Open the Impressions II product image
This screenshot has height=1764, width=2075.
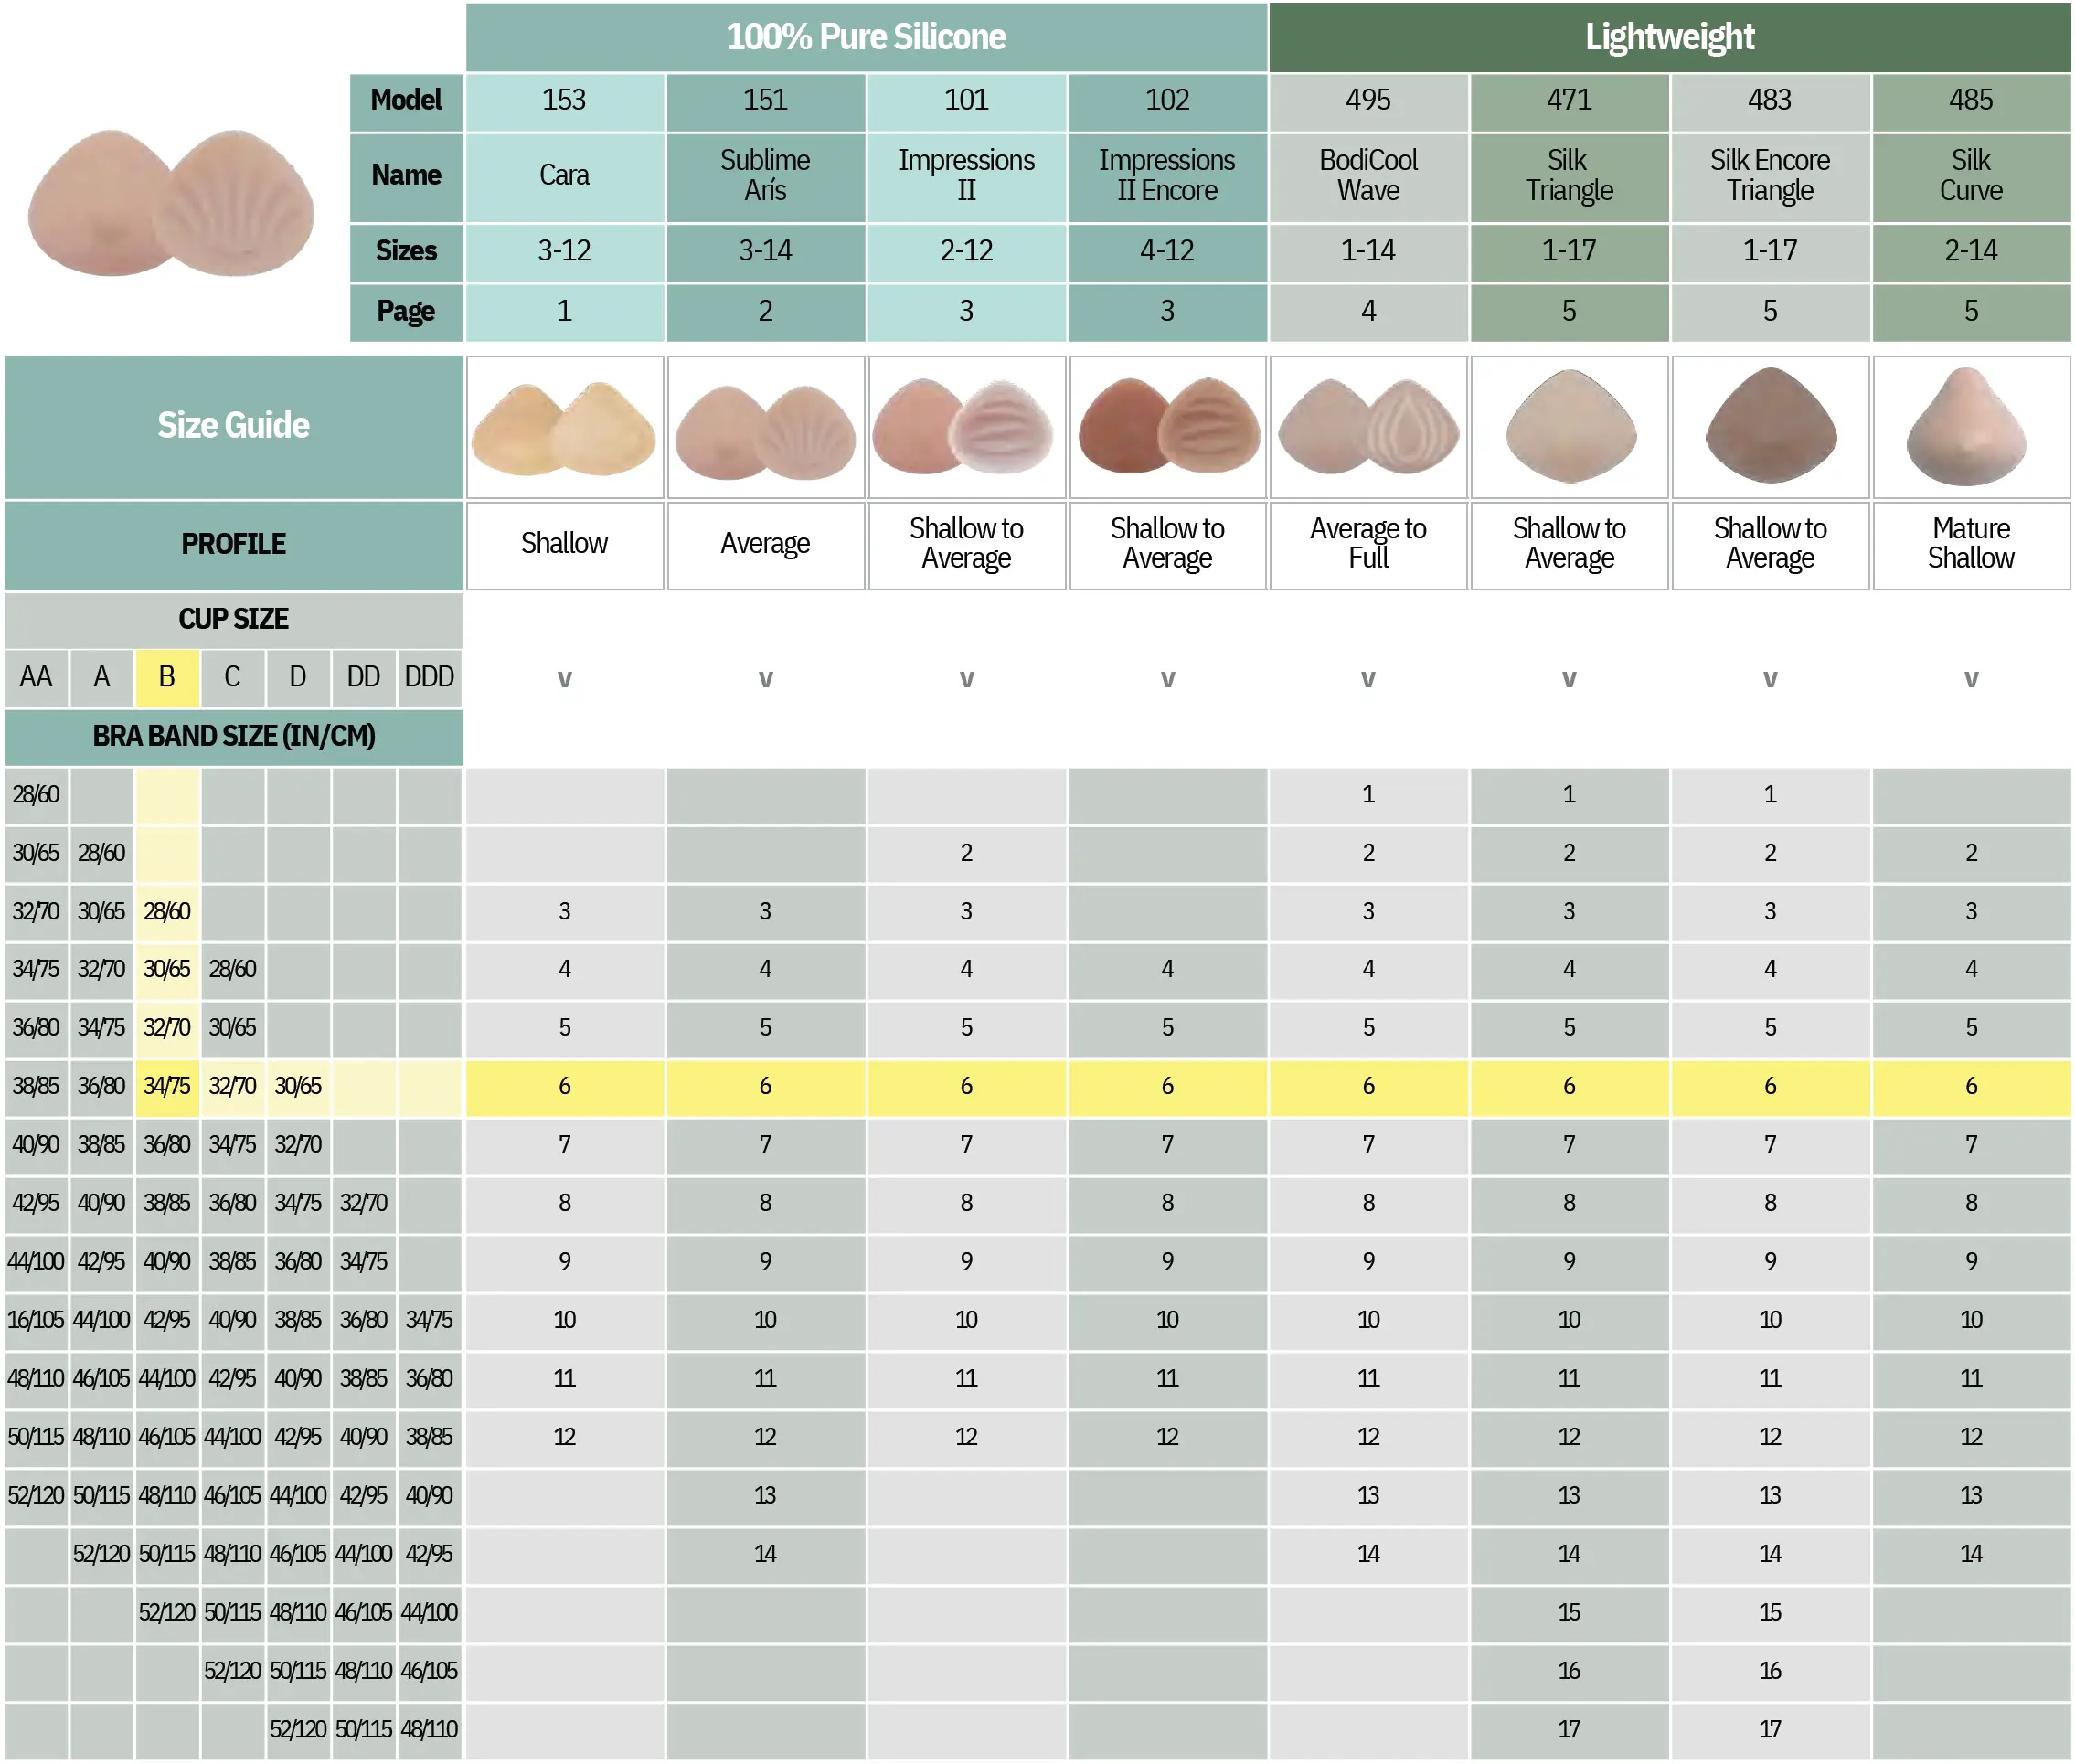[x=967, y=428]
